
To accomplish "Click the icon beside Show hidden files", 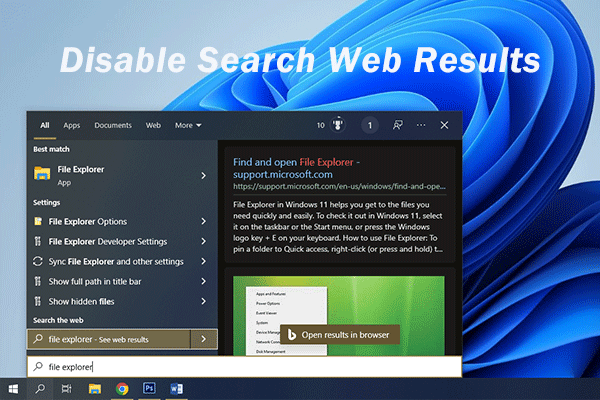I will tap(38, 301).
